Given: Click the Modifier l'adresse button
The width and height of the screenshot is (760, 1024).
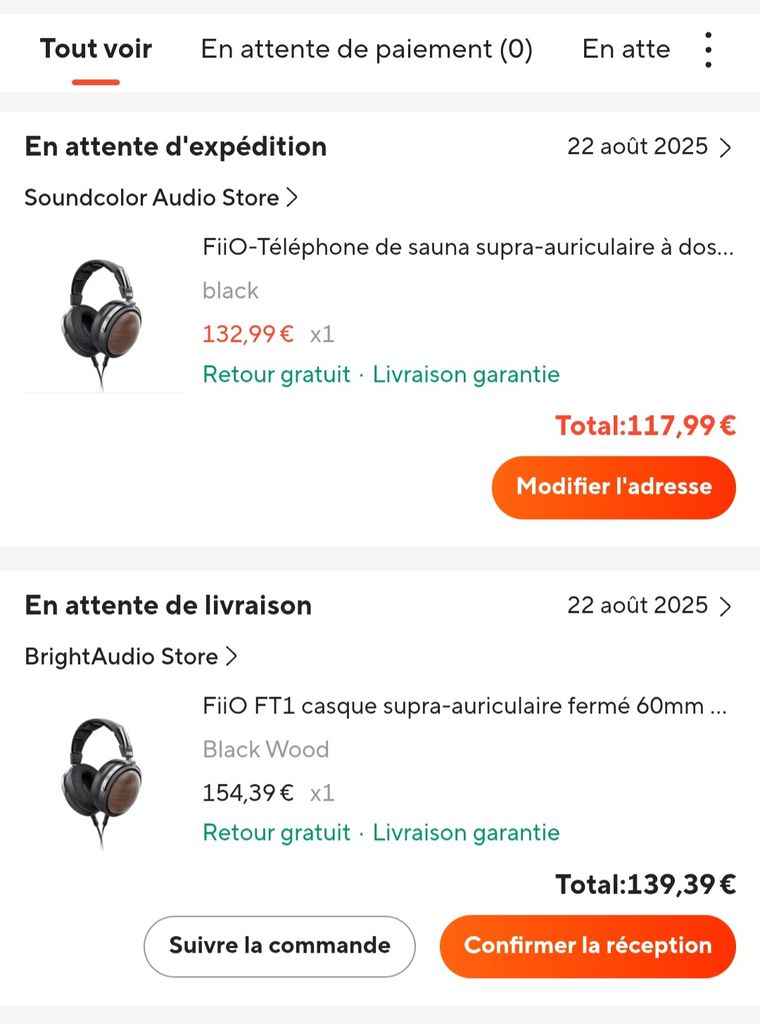Looking at the screenshot, I should 614,487.
